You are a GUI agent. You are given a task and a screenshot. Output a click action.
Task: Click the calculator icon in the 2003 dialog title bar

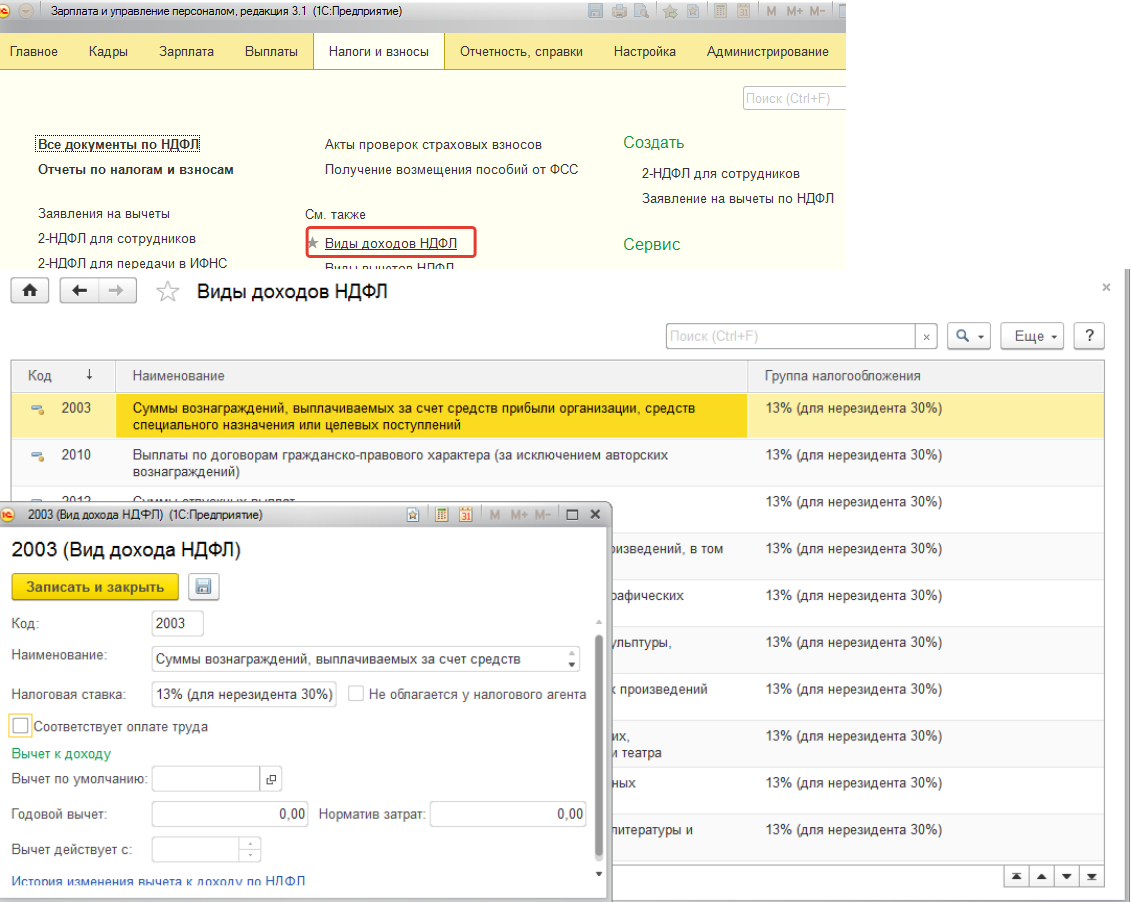(x=441, y=515)
